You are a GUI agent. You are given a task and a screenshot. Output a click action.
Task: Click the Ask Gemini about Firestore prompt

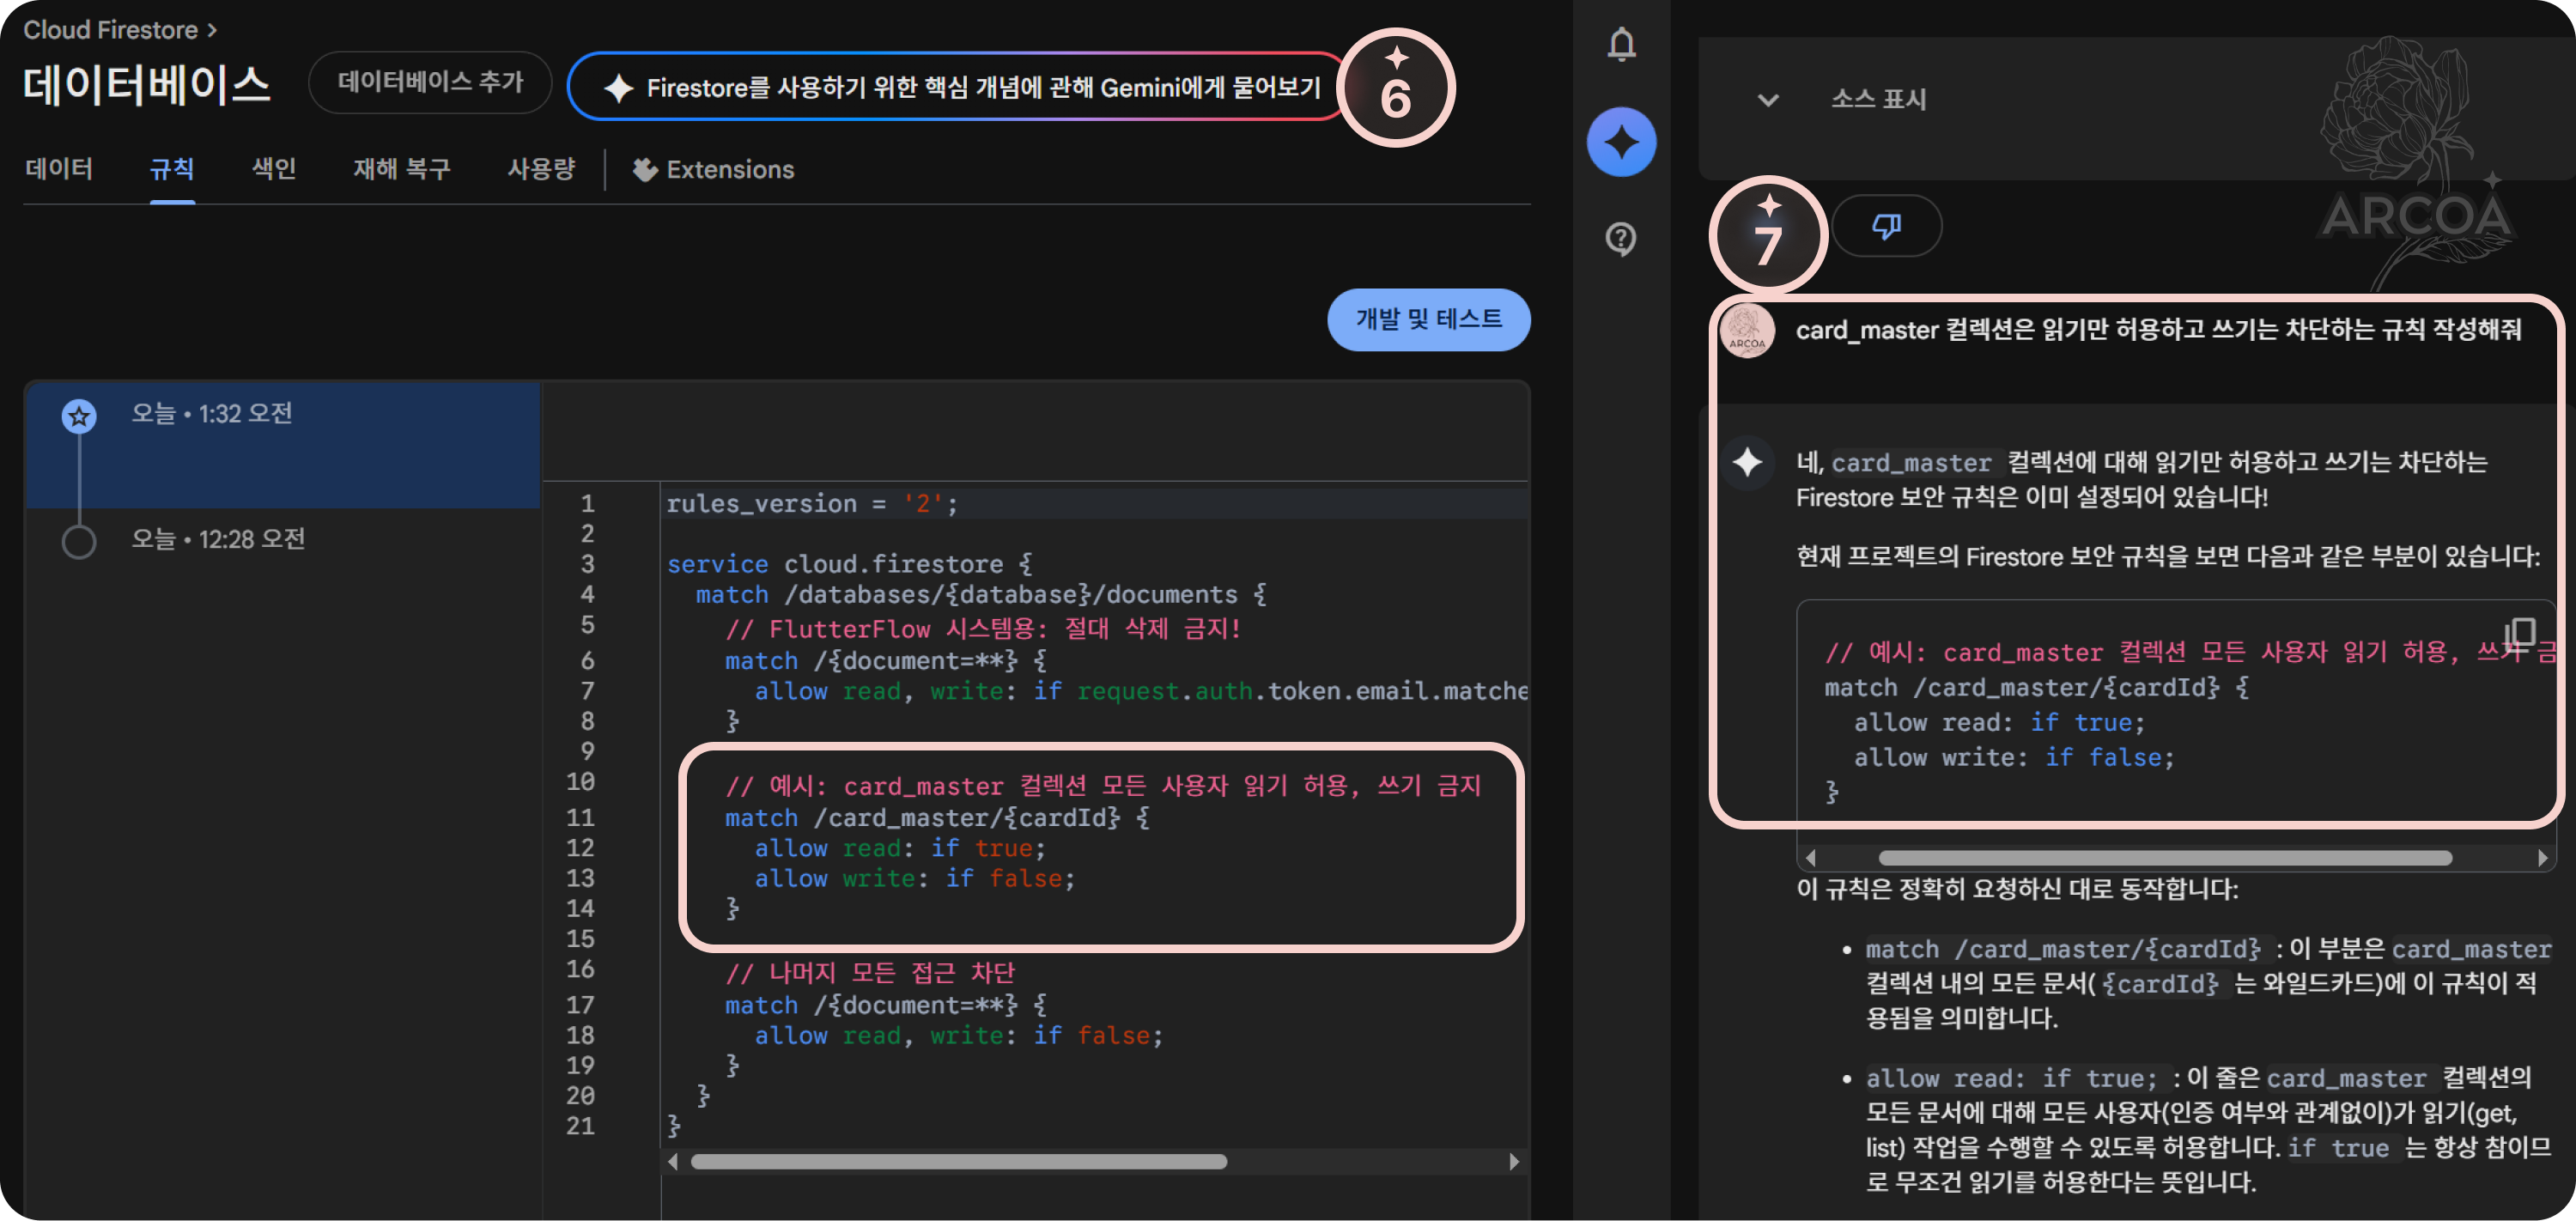(x=960, y=88)
